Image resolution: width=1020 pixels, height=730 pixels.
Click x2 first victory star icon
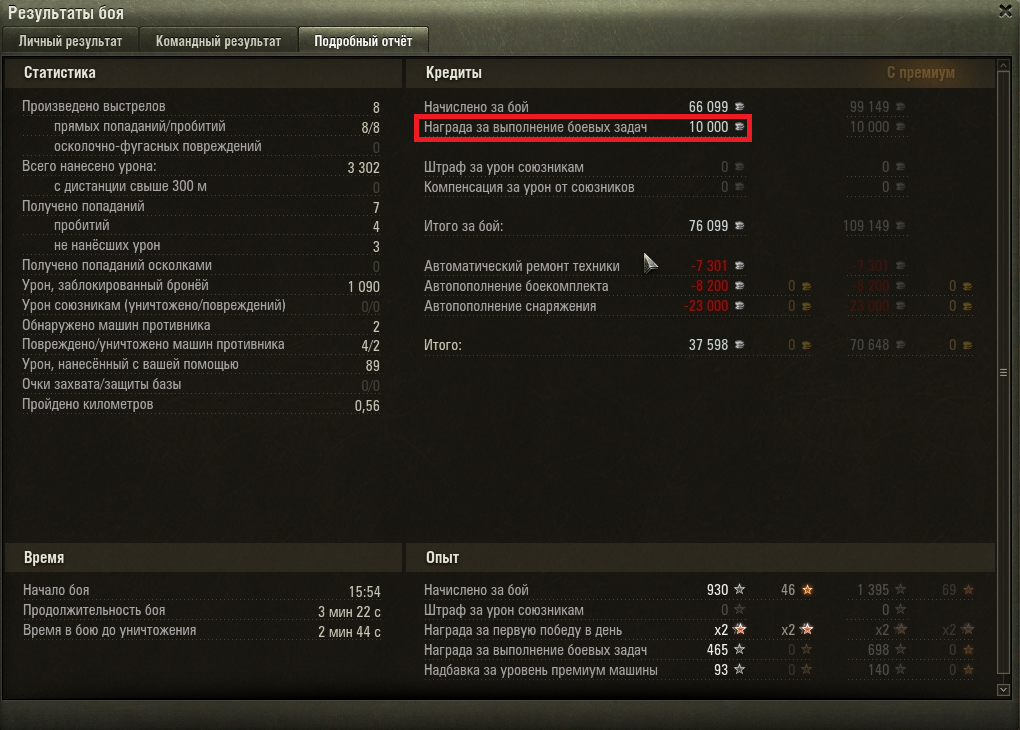[740, 629]
